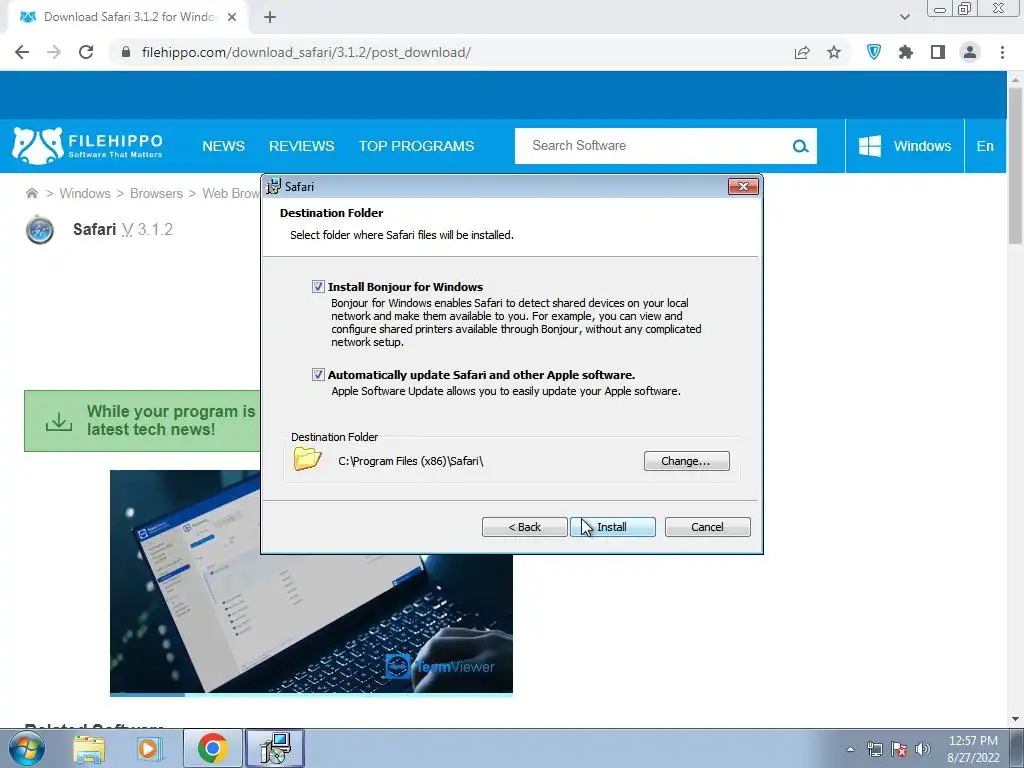Image resolution: width=1024 pixels, height=768 pixels.
Task: Toggle the Chrome side panel icon
Action: coord(938,52)
